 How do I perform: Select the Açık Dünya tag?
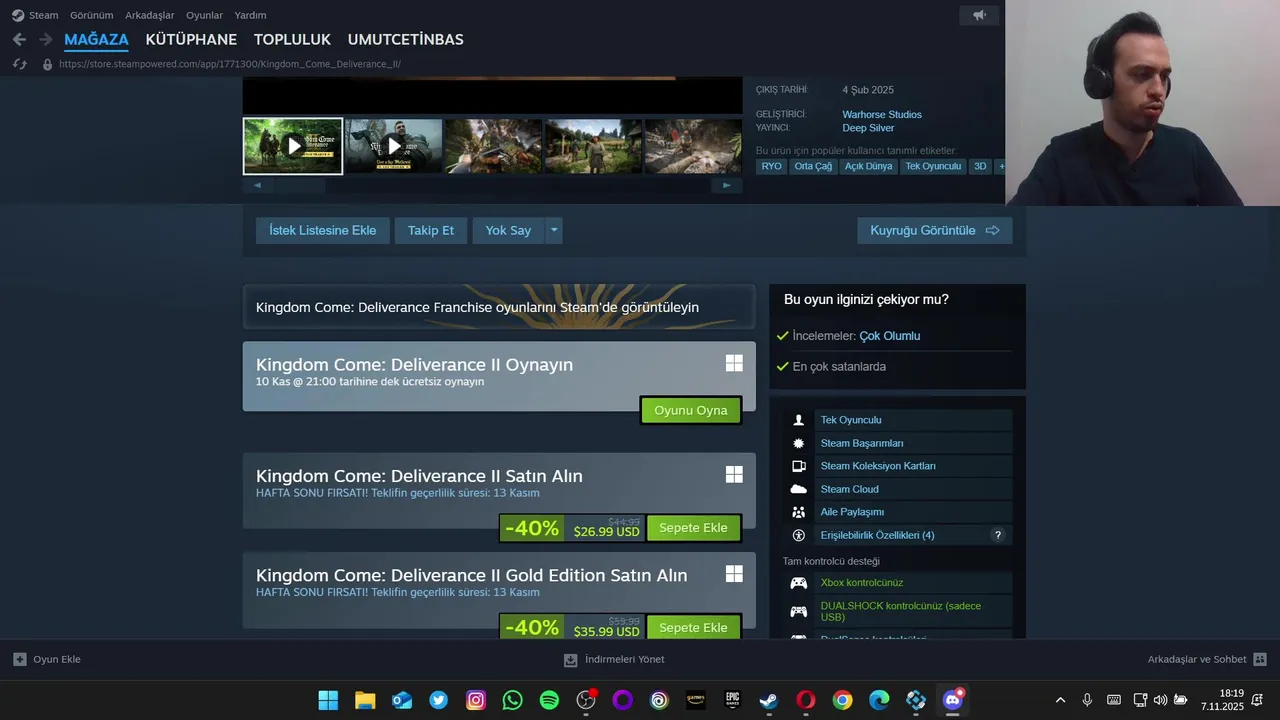click(868, 166)
